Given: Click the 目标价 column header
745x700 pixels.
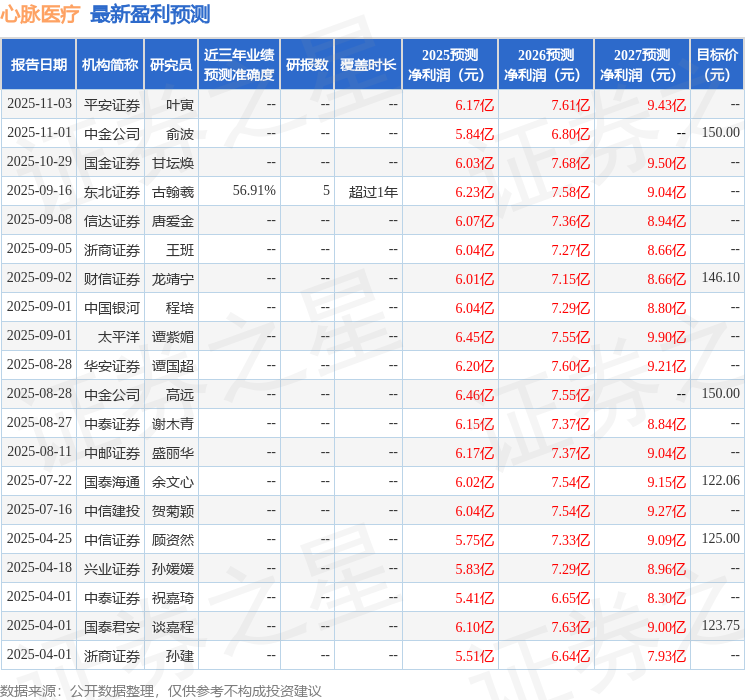Looking at the screenshot, I should pyautogui.click(x=717, y=65).
